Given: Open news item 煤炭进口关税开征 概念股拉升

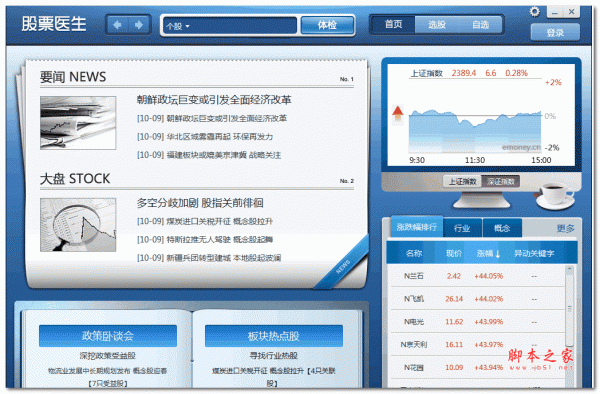Looking at the screenshot, I should click(x=205, y=221).
